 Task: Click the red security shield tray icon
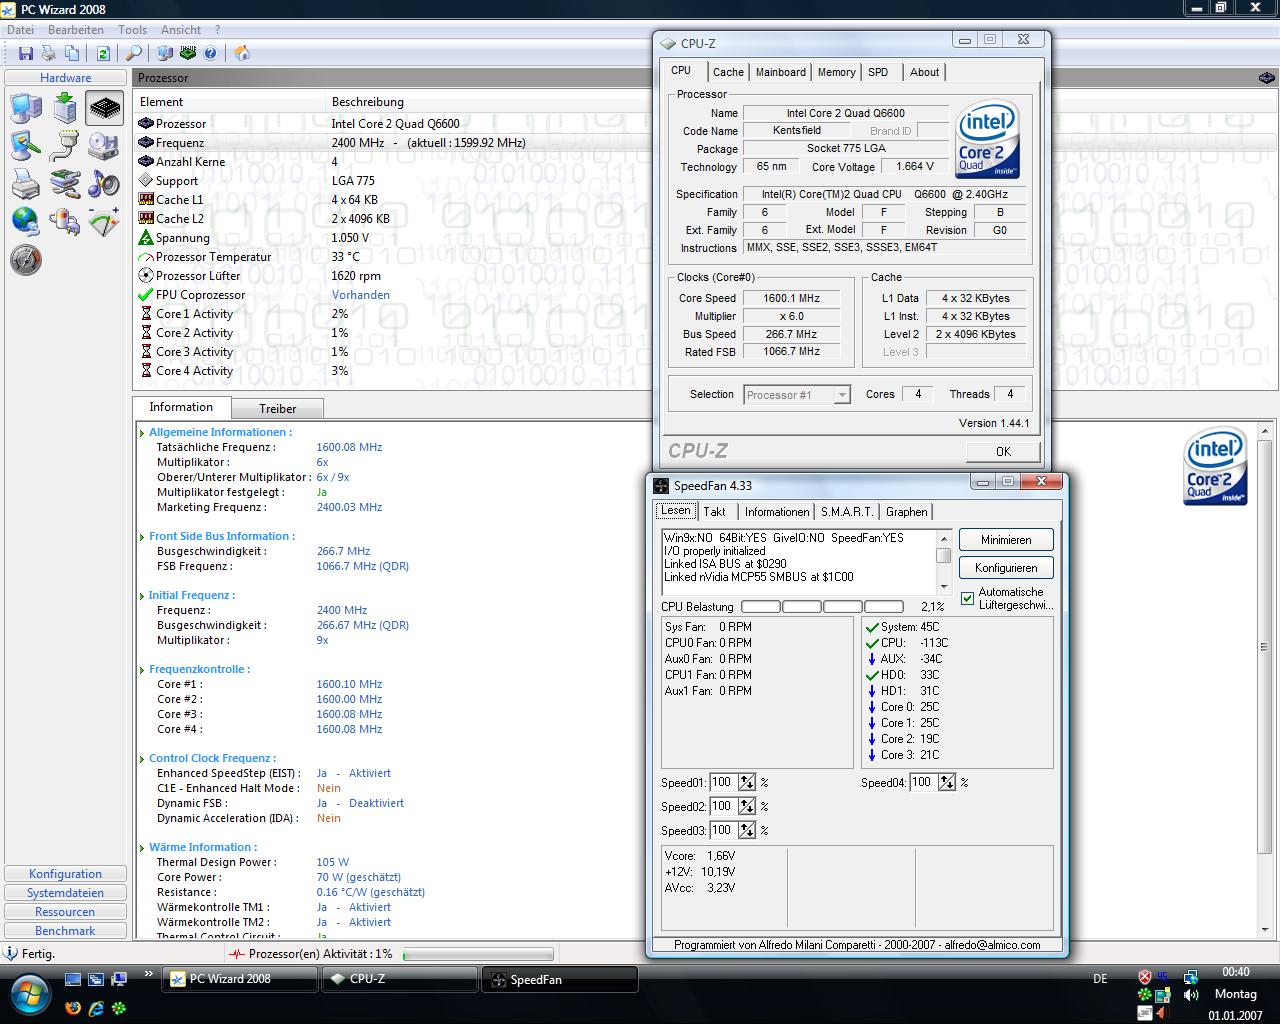pyautogui.click(x=1145, y=977)
